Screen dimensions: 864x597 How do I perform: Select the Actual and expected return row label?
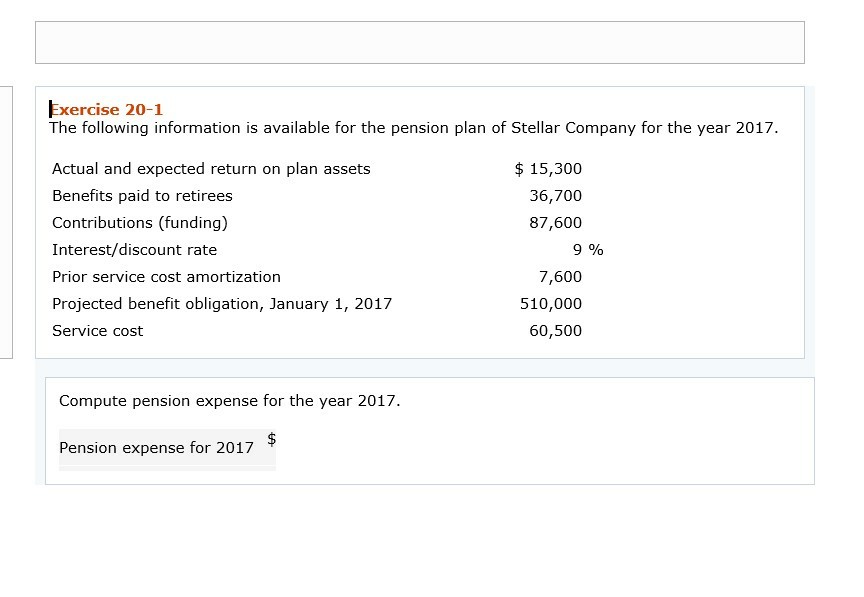pos(211,169)
